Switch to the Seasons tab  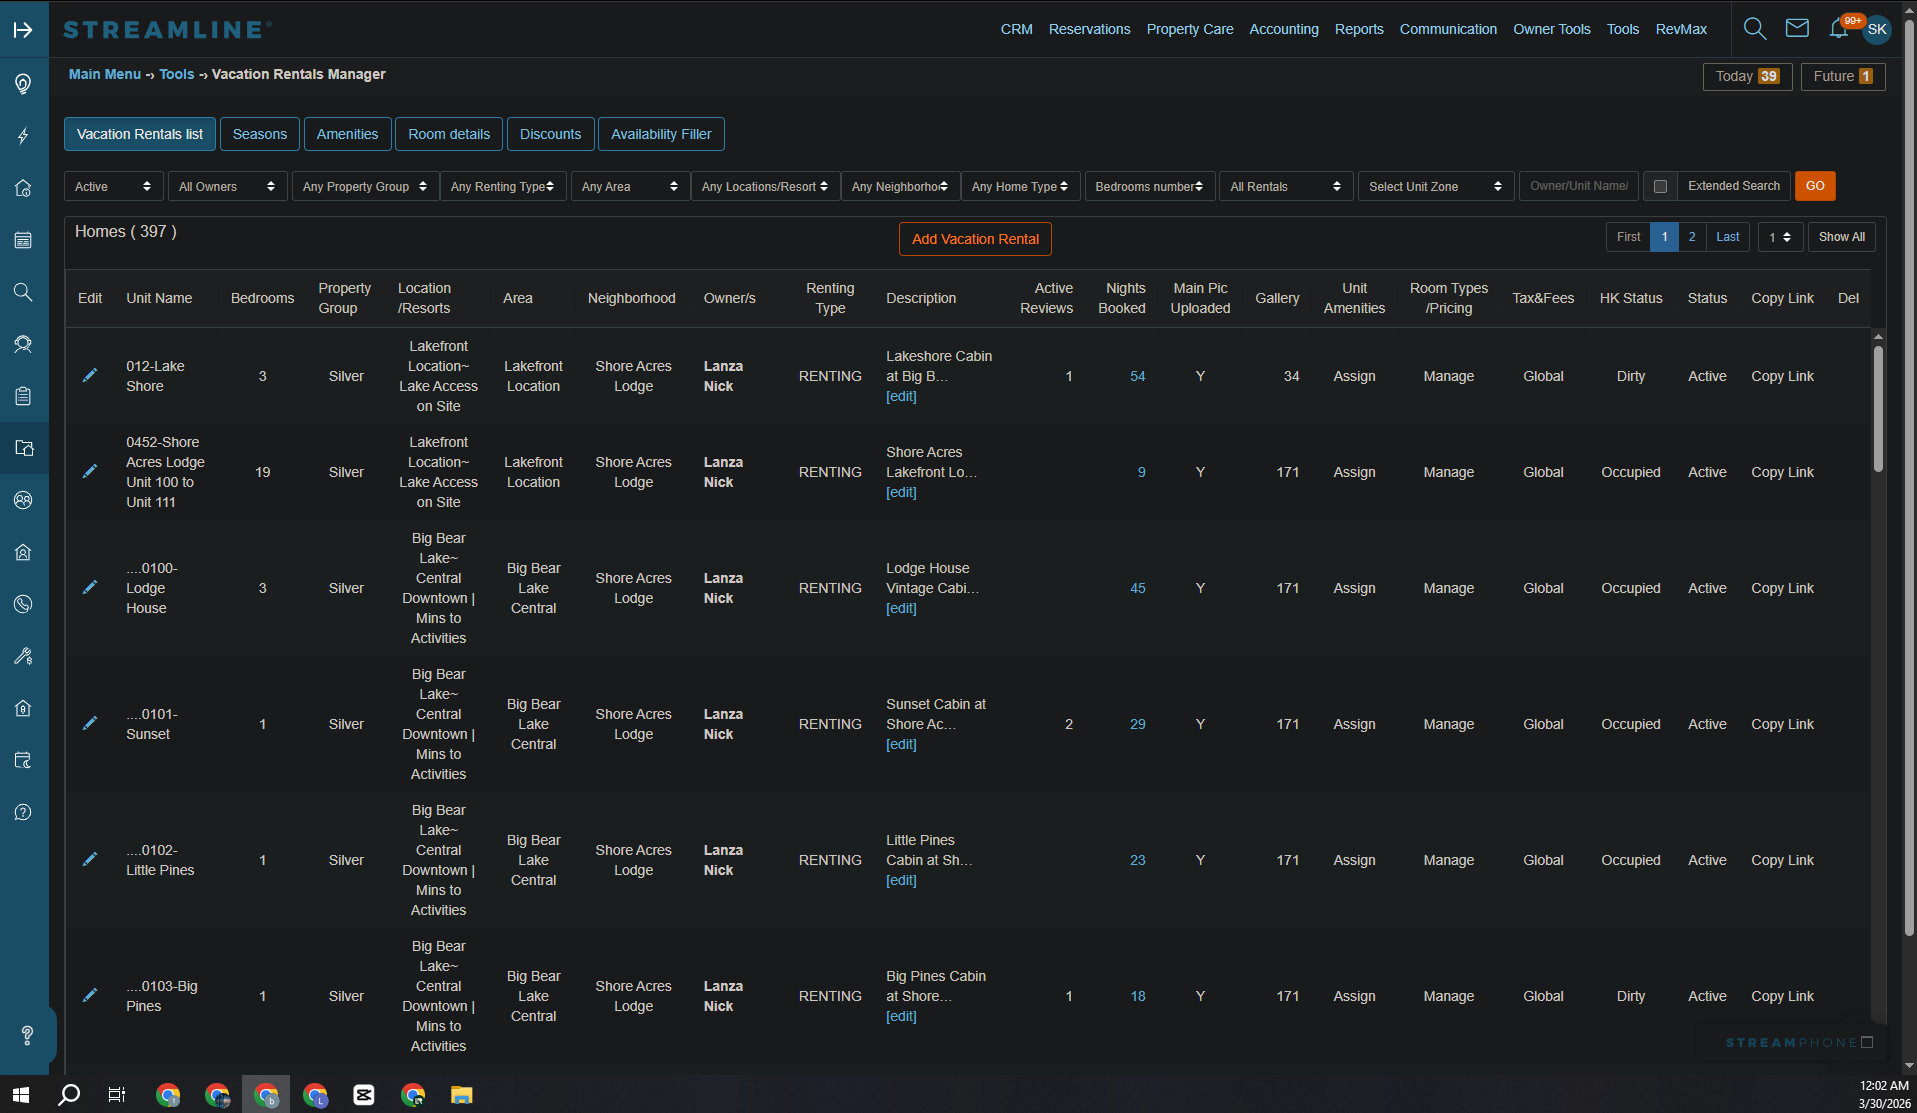point(259,134)
